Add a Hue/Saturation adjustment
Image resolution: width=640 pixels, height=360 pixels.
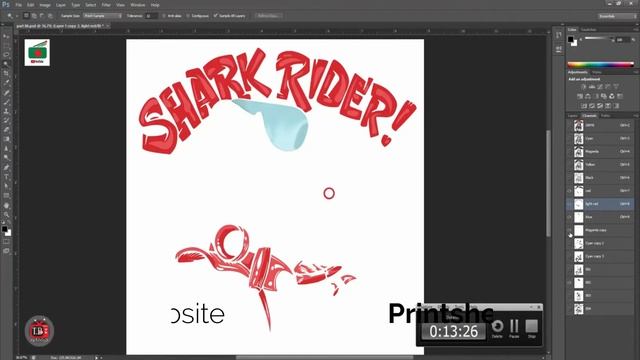click(x=579, y=96)
